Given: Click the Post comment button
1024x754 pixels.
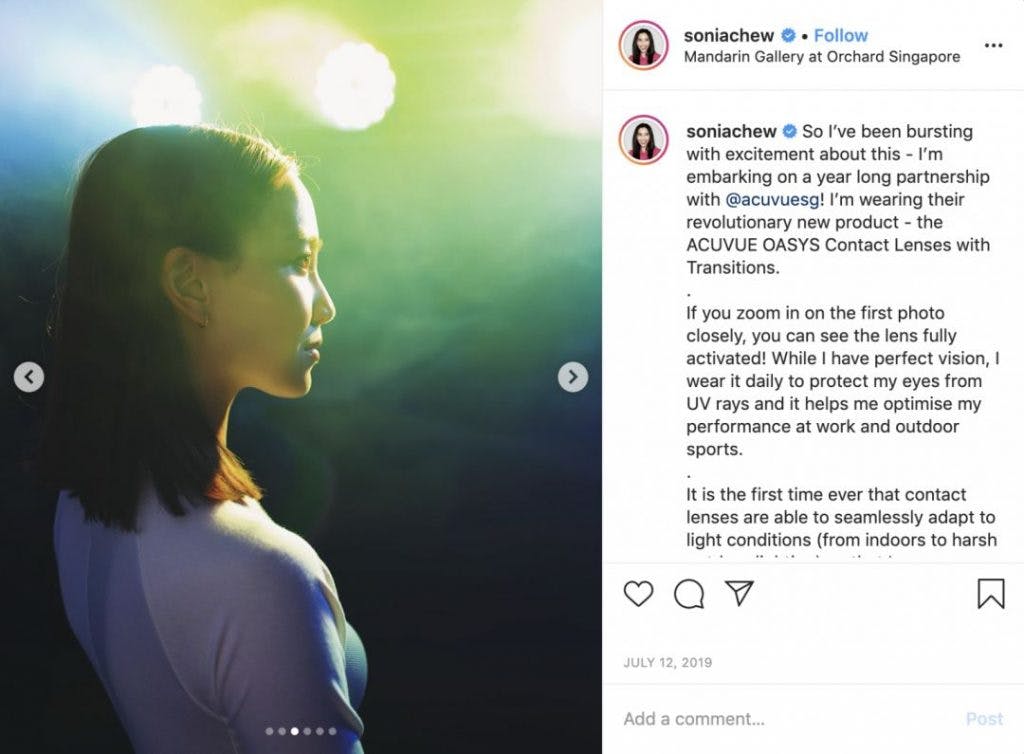Looking at the screenshot, I should pos(984,719).
